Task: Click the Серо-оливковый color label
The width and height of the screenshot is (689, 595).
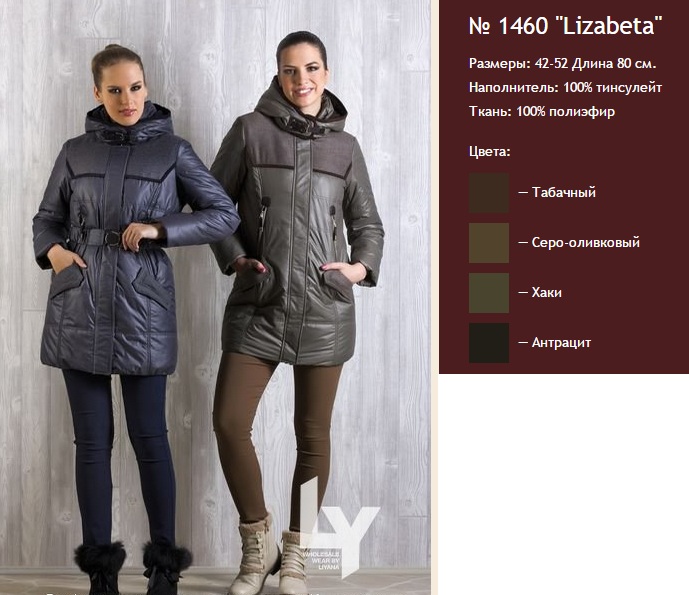Action: click(x=586, y=243)
